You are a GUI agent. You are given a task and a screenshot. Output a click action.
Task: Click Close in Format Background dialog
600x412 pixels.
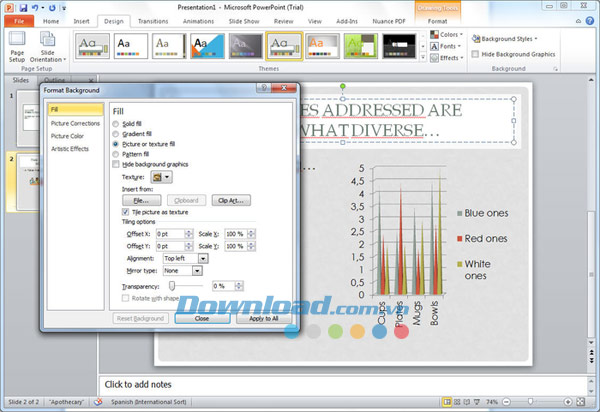click(202, 318)
